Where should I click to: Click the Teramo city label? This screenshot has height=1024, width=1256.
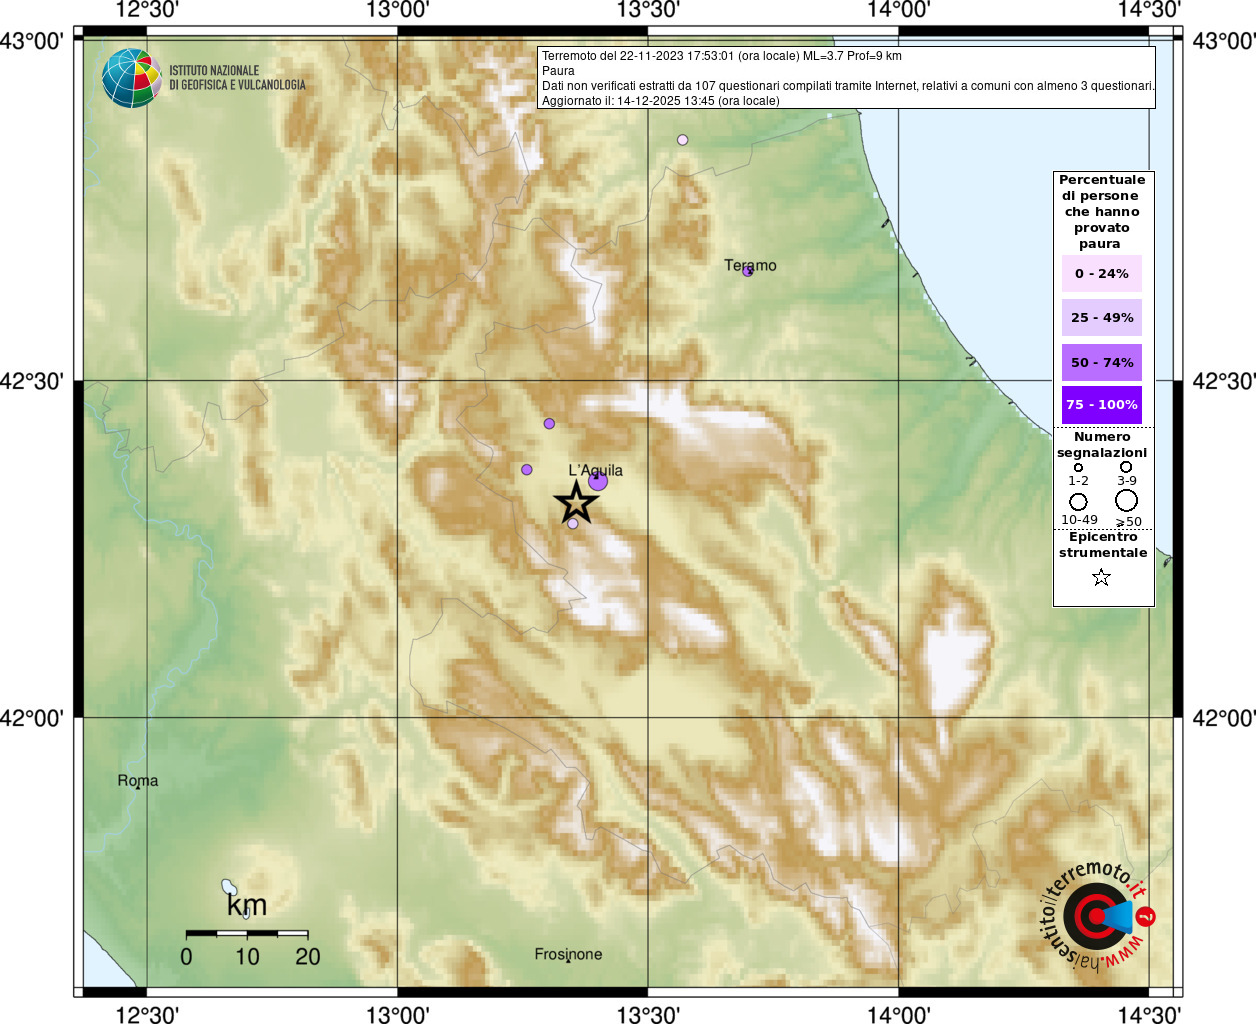[750, 265]
